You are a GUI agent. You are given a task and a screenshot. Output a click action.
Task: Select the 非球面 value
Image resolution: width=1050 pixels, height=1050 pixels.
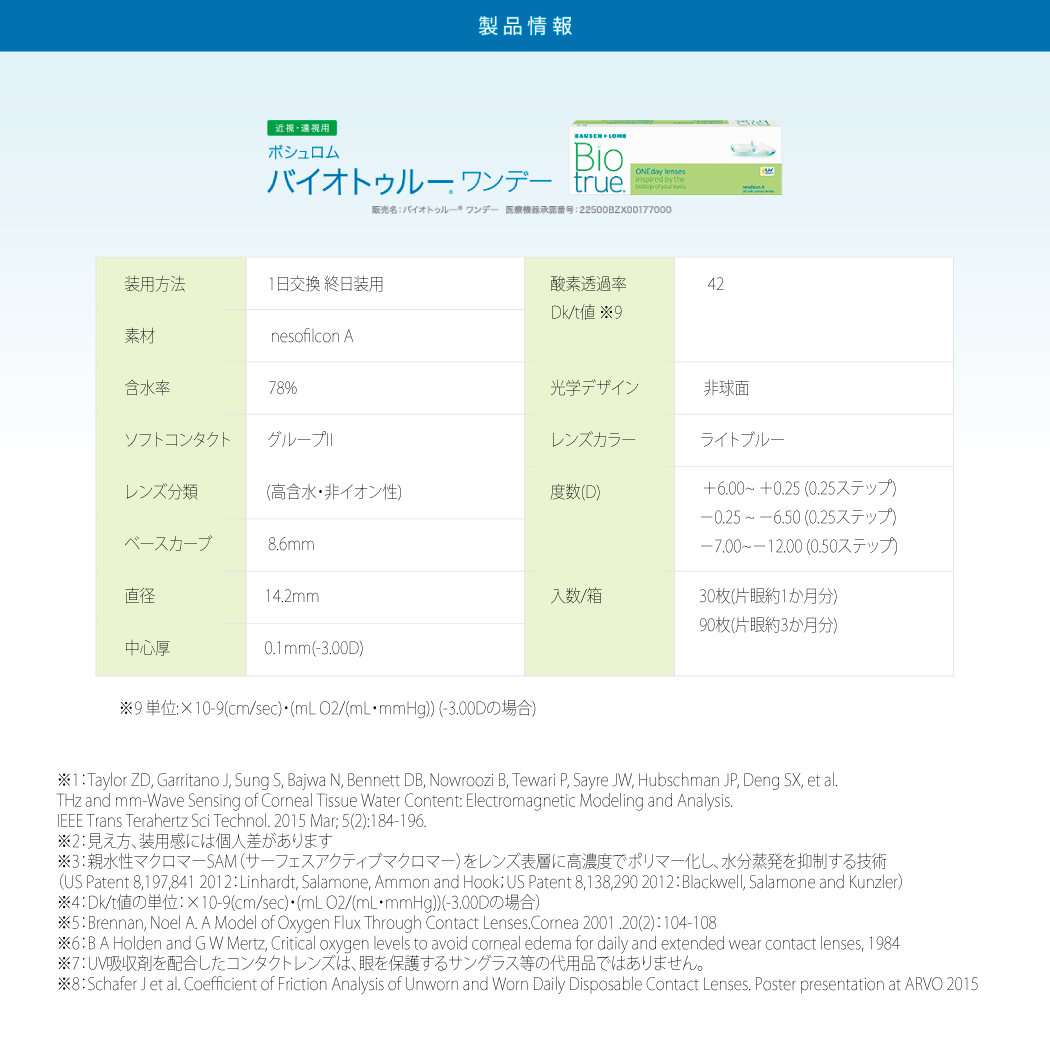(x=726, y=388)
